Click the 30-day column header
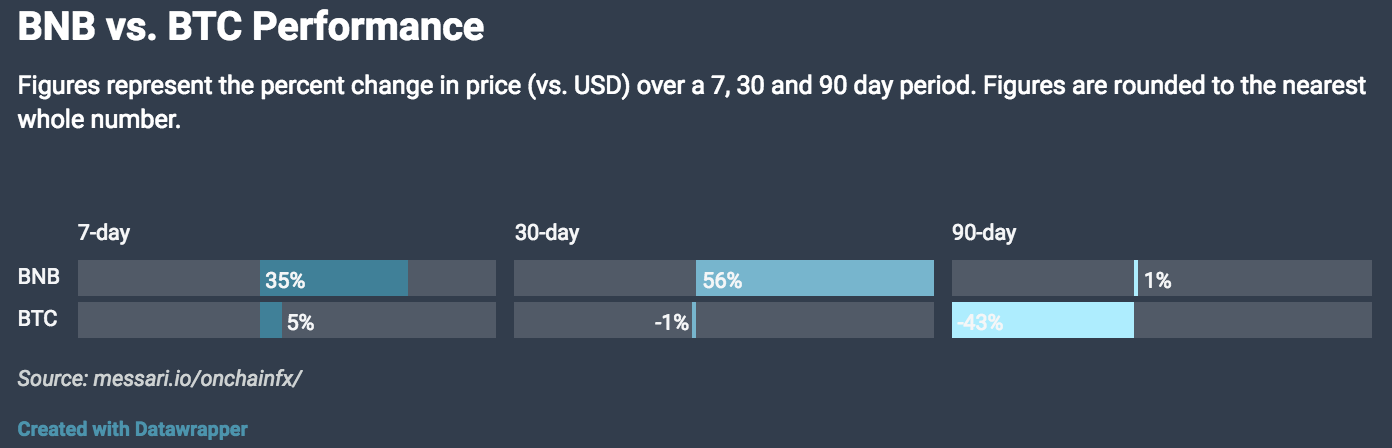Viewport: 1392px width, 448px height. (547, 233)
